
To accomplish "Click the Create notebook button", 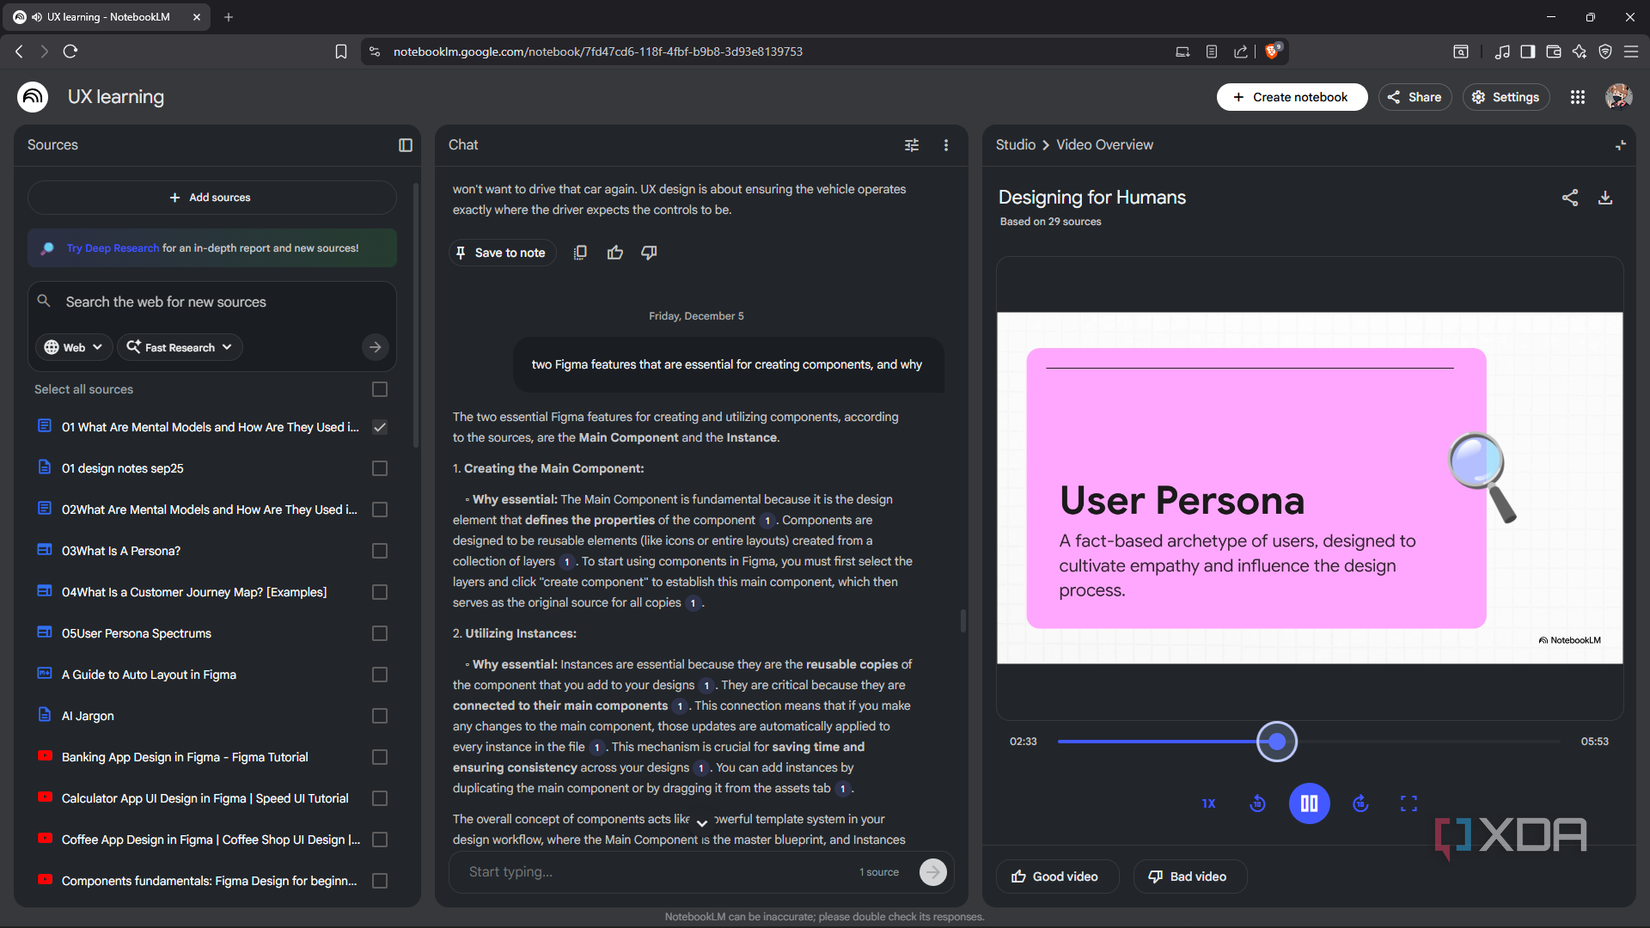I will [1292, 97].
